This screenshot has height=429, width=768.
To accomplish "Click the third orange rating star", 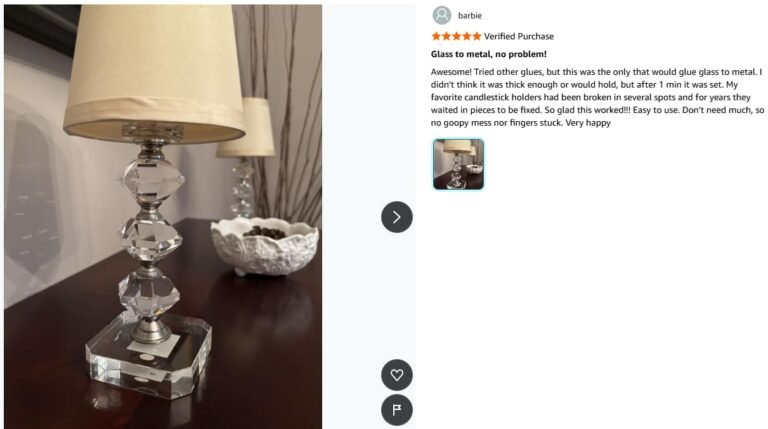I will click(x=456, y=36).
